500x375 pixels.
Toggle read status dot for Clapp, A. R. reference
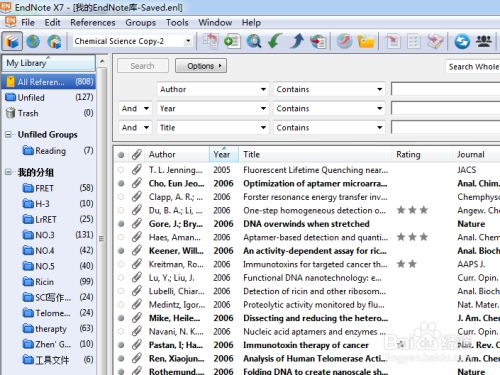[x=121, y=197]
